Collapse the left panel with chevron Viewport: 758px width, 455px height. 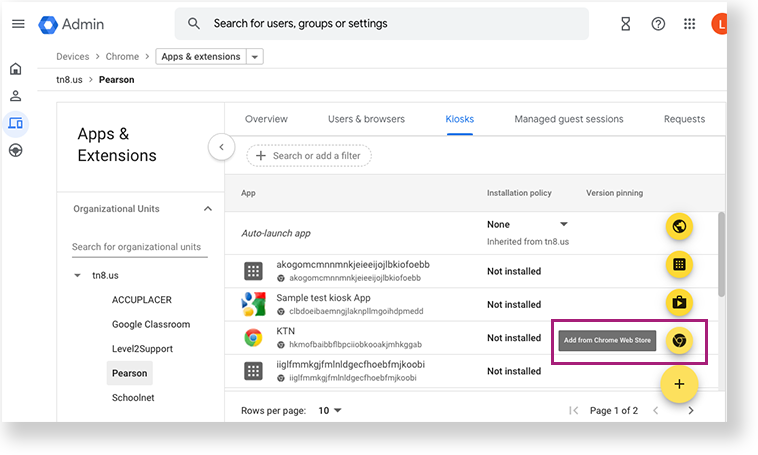pyautogui.click(x=221, y=148)
